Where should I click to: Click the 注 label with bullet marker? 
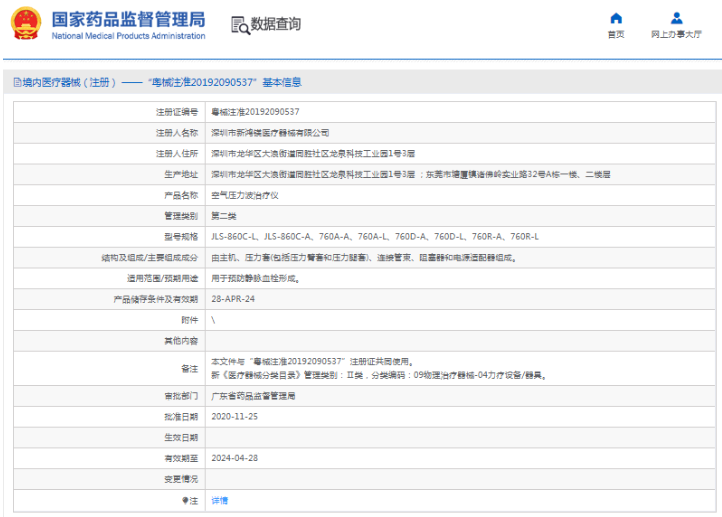tap(190, 500)
